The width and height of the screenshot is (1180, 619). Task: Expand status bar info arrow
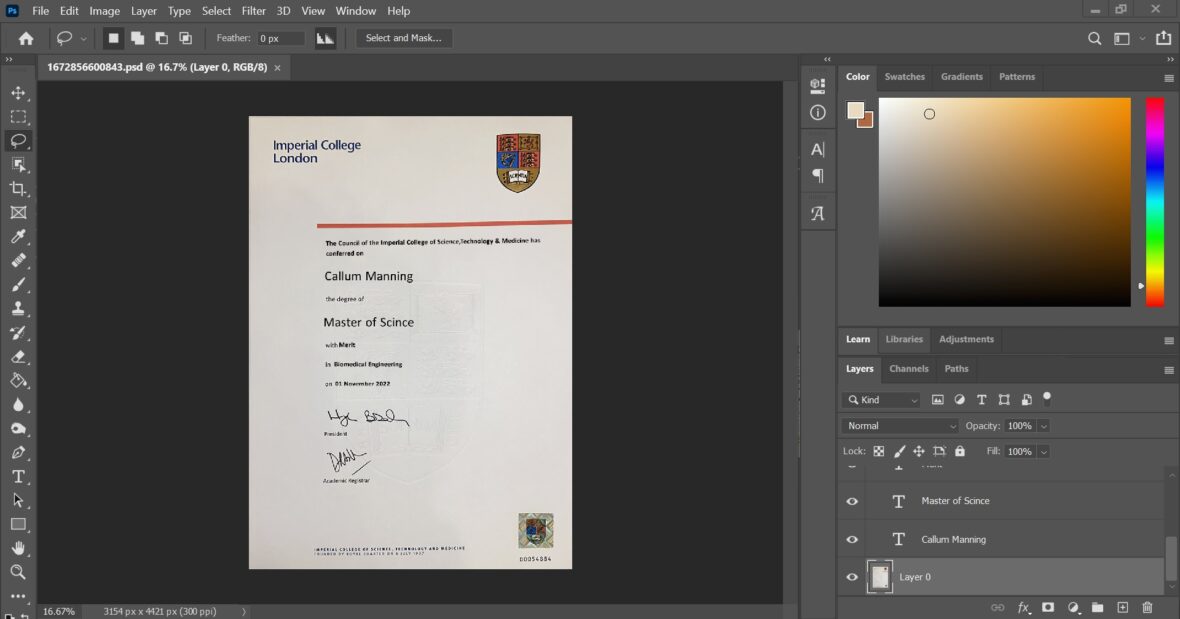coord(244,611)
